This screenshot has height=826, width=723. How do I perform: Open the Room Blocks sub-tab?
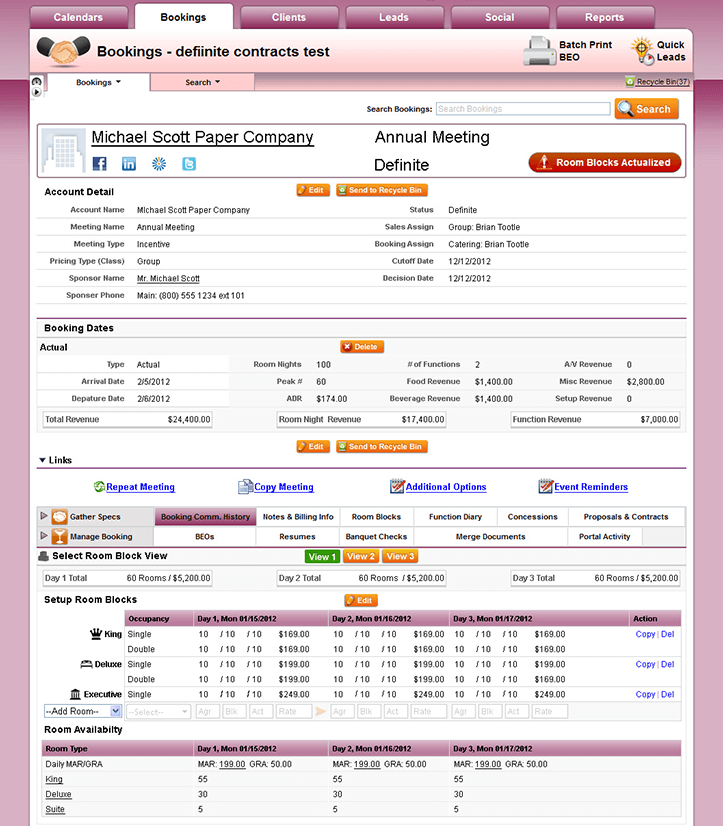tap(376, 517)
